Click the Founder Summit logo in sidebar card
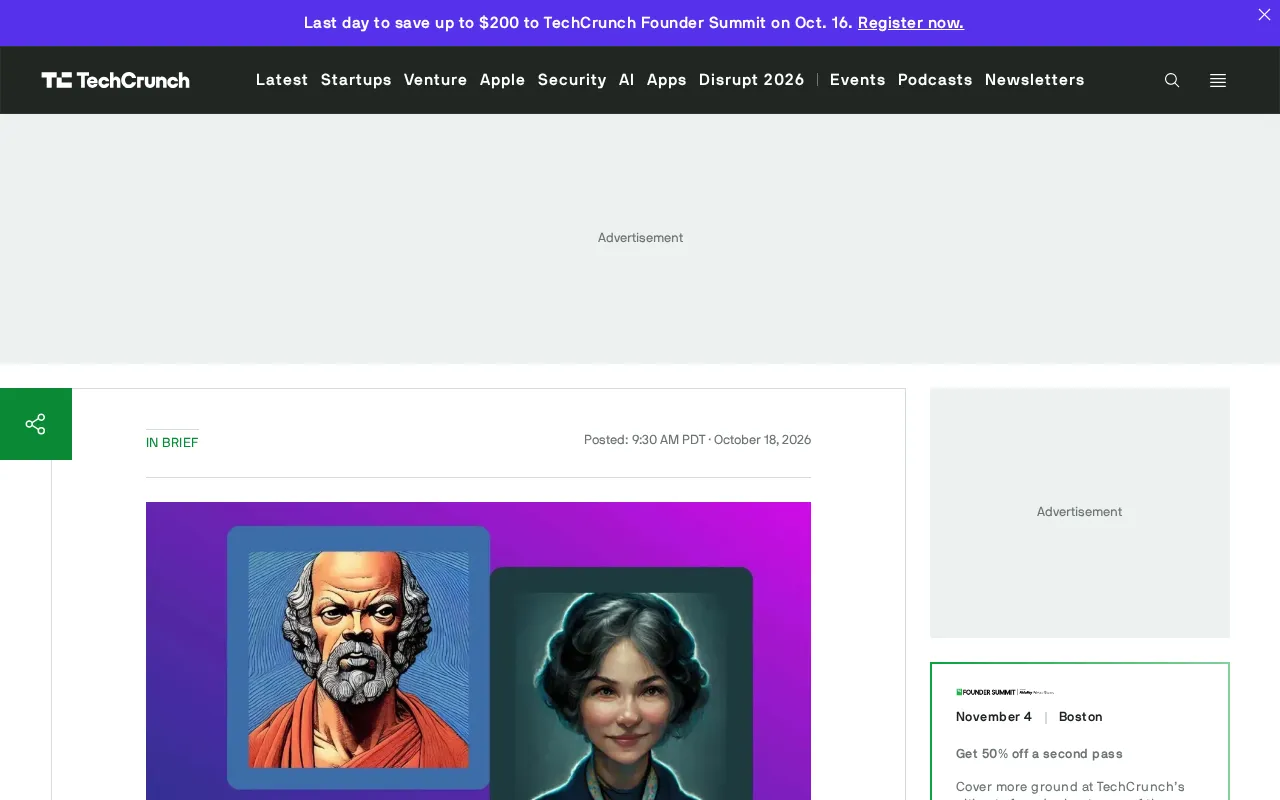Image resolution: width=1280 pixels, height=800 pixels. pos(1005,692)
